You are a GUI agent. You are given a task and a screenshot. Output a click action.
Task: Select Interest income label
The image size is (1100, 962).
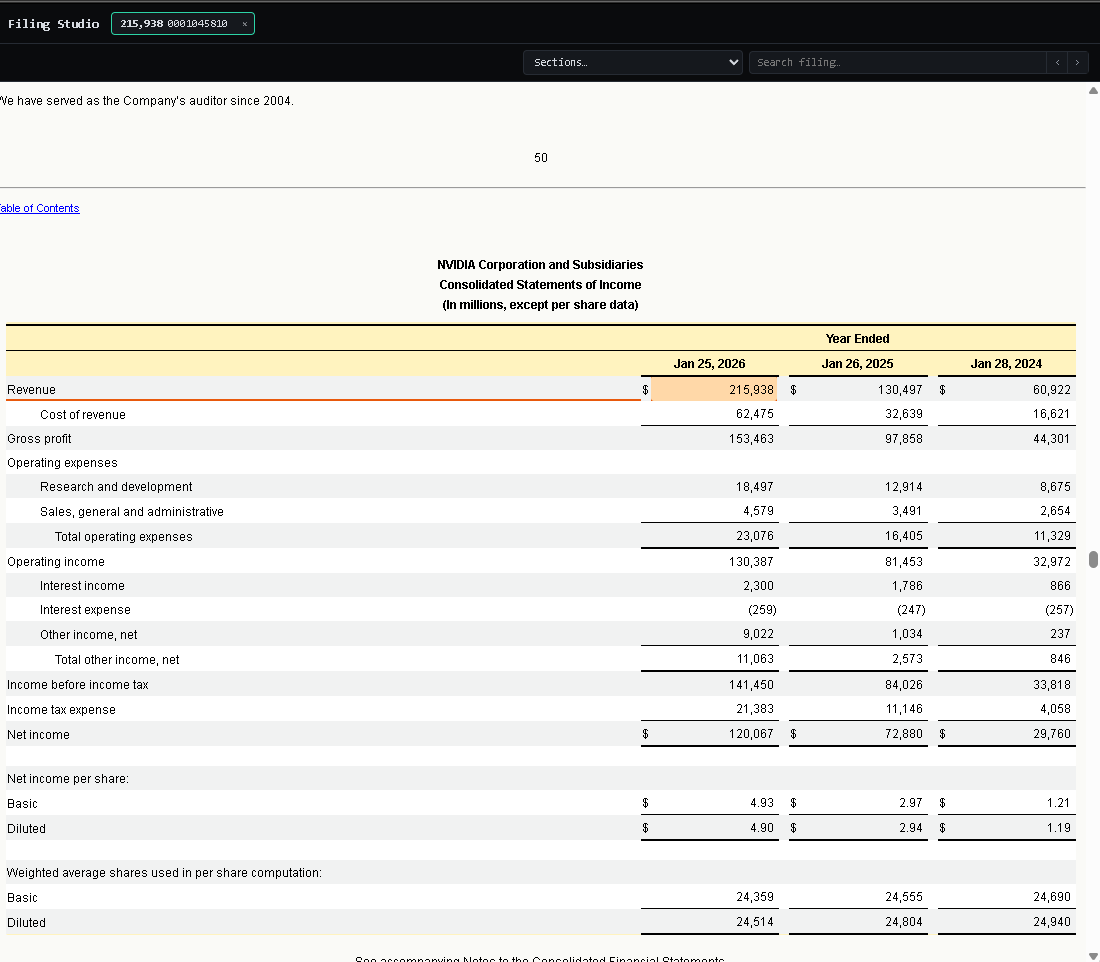pyautogui.click(x=82, y=586)
